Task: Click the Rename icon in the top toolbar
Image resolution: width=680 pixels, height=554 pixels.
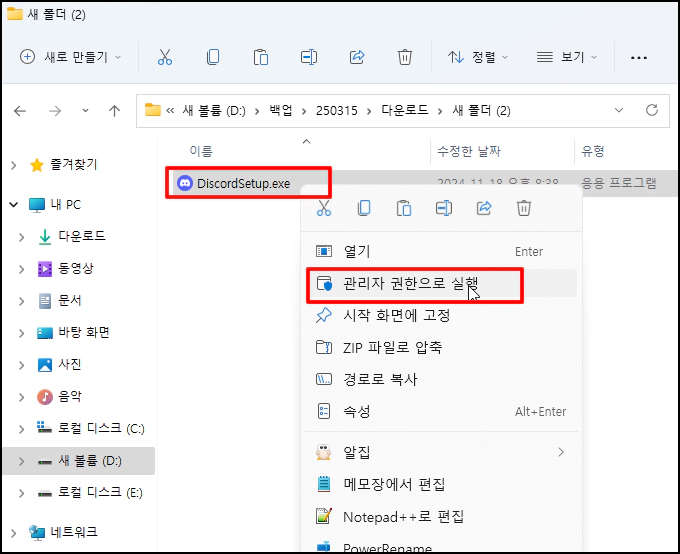Action: 309,57
